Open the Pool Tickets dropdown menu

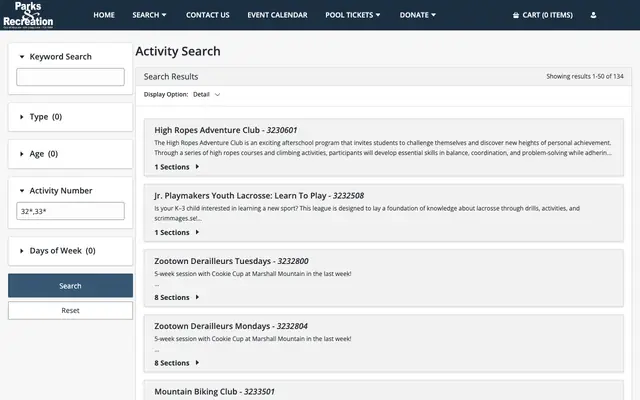tap(353, 15)
